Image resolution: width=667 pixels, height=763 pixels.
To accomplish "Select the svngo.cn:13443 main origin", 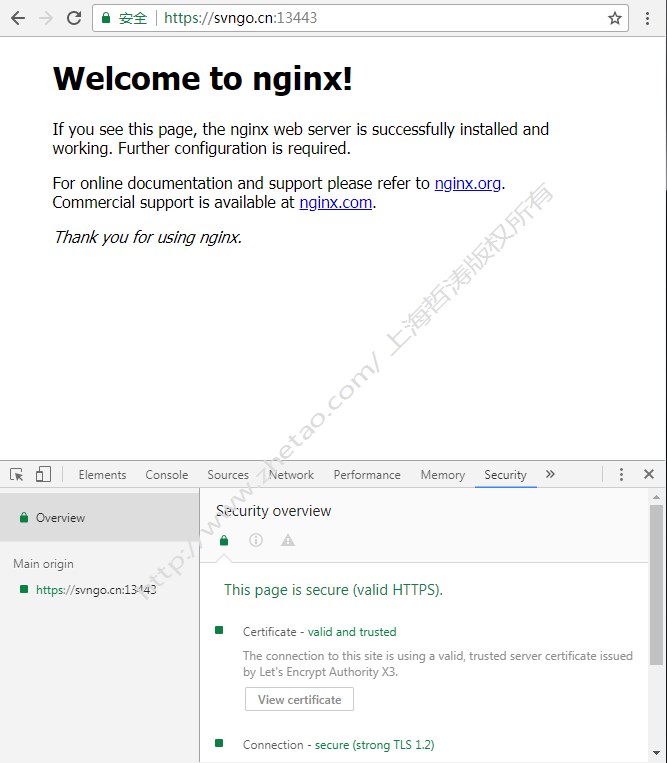I will click(x=95, y=590).
